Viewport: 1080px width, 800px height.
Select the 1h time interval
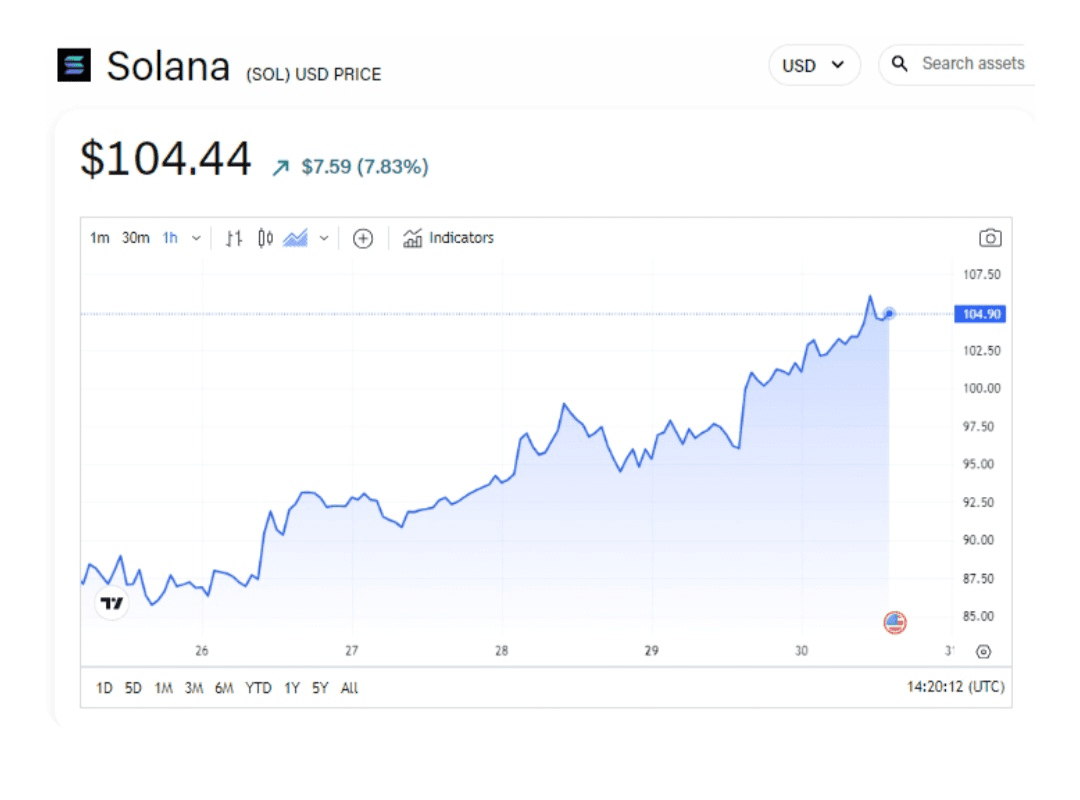(170, 238)
